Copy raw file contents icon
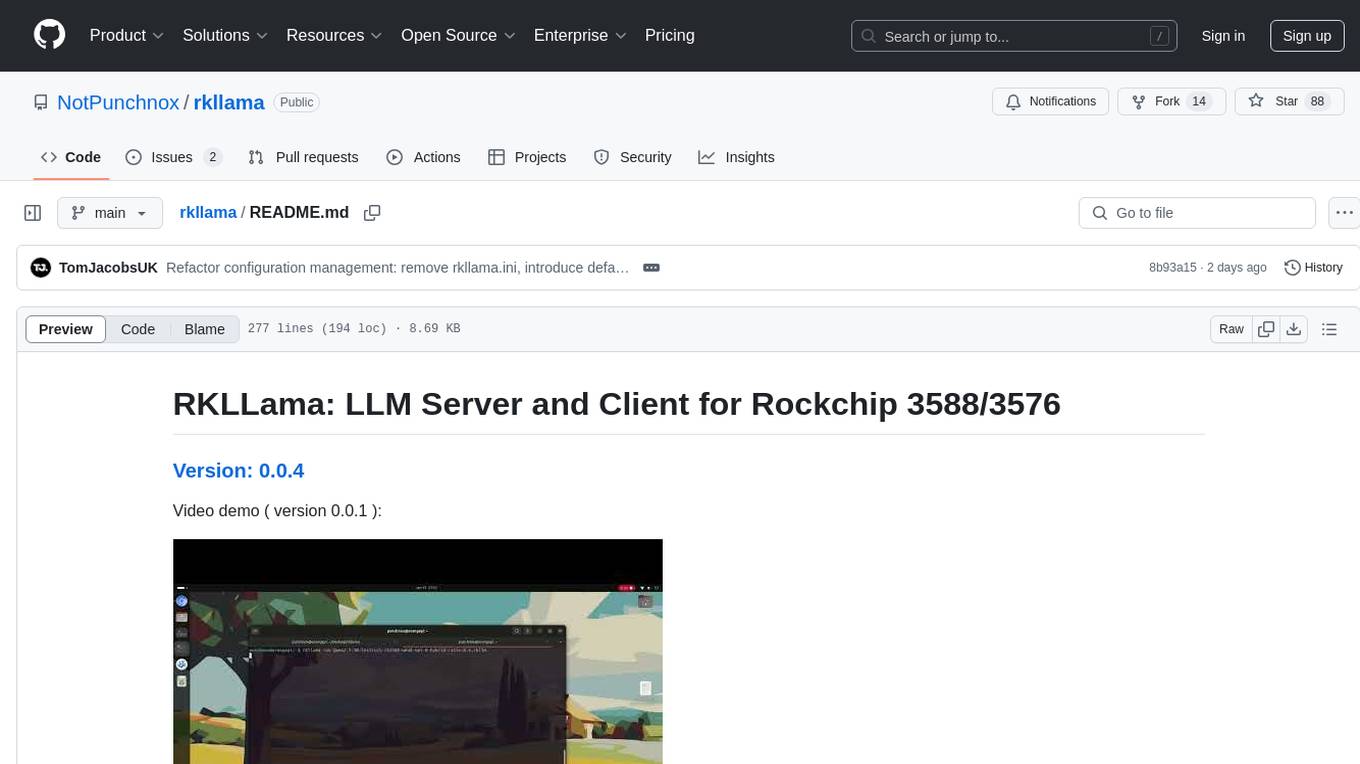 tap(1267, 329)
